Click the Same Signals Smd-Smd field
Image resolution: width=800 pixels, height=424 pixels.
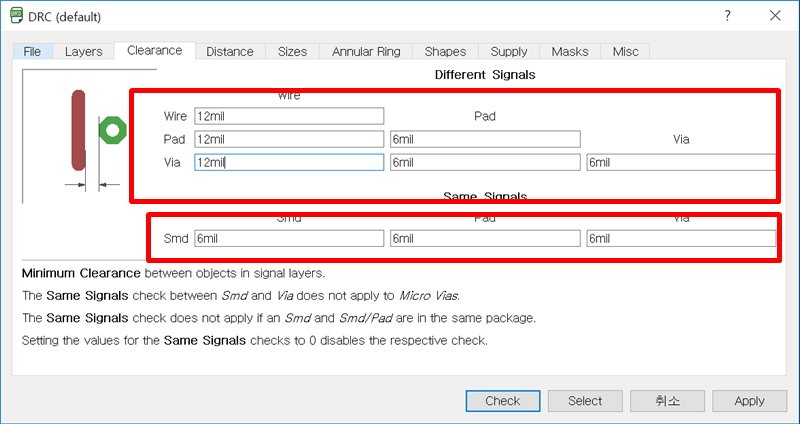pos(289,238)
